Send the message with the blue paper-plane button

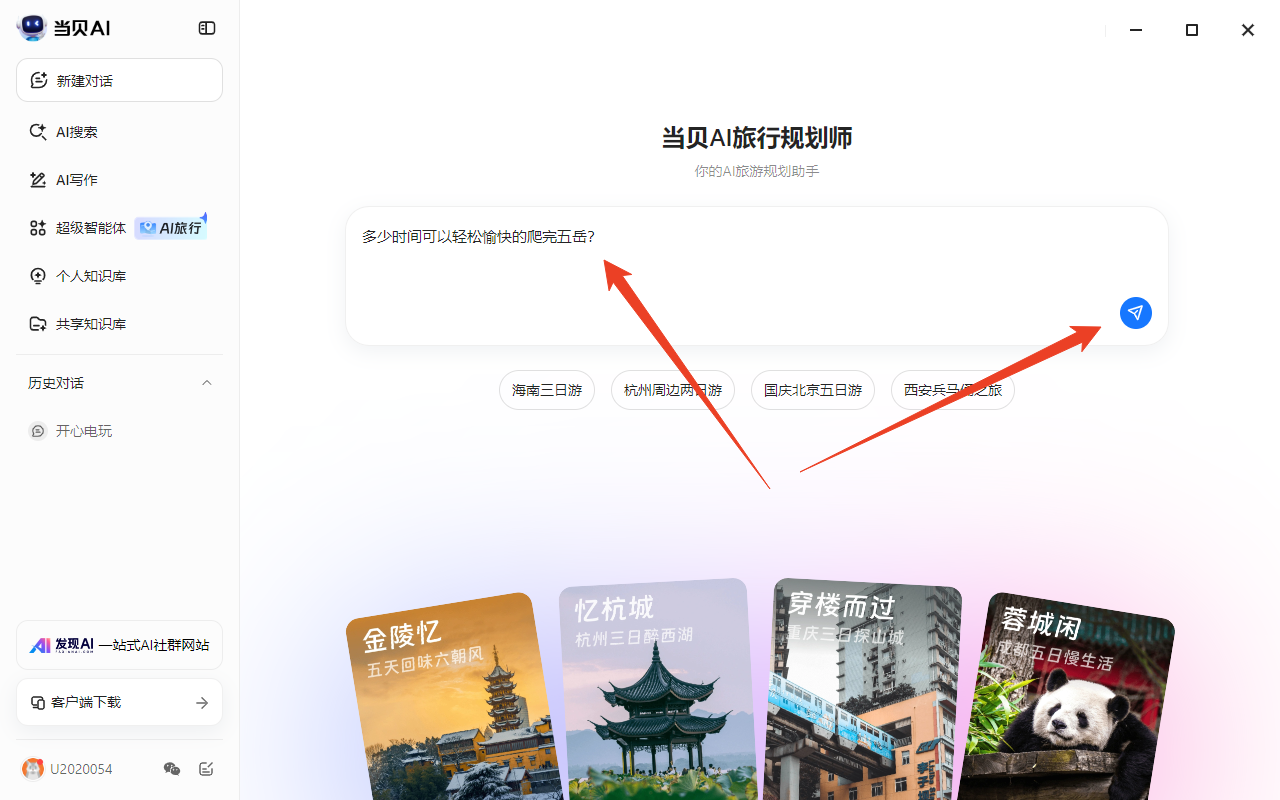point(1136,313)
